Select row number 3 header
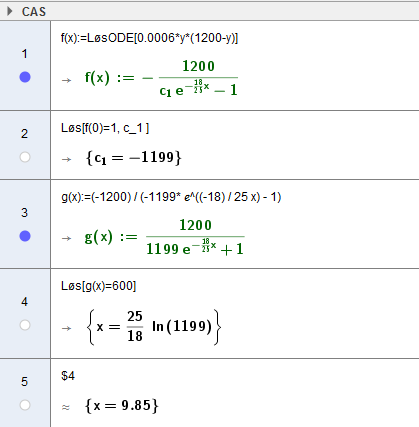Screen dimensions: 419x427 25,213
